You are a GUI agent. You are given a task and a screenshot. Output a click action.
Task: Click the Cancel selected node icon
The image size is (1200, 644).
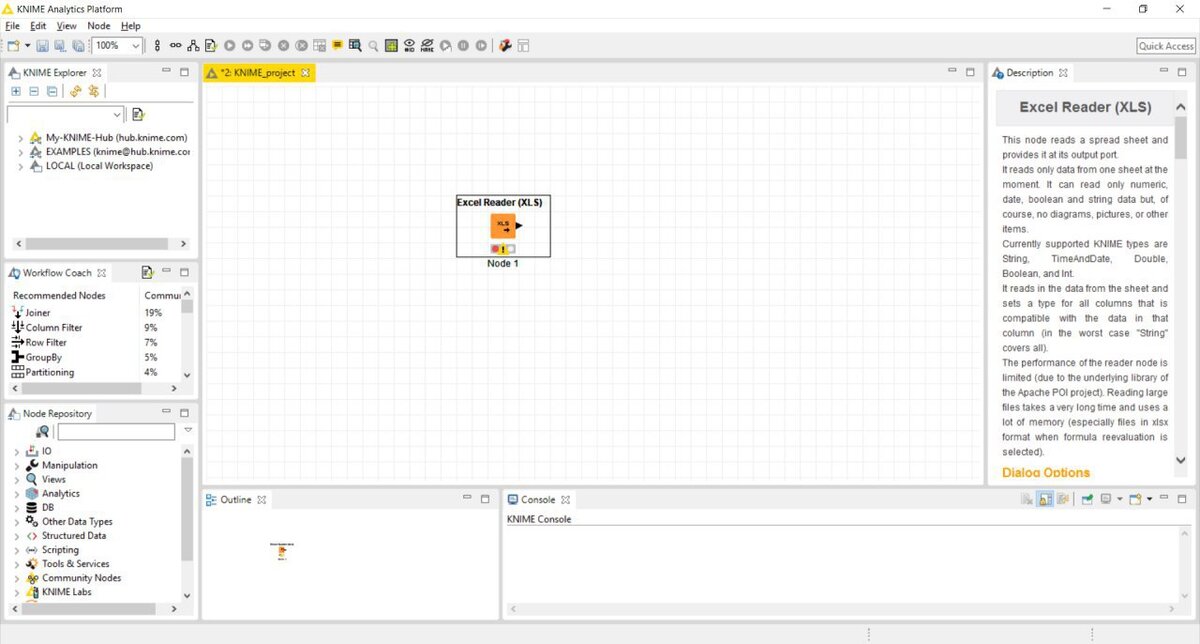(x=283, y=45)
